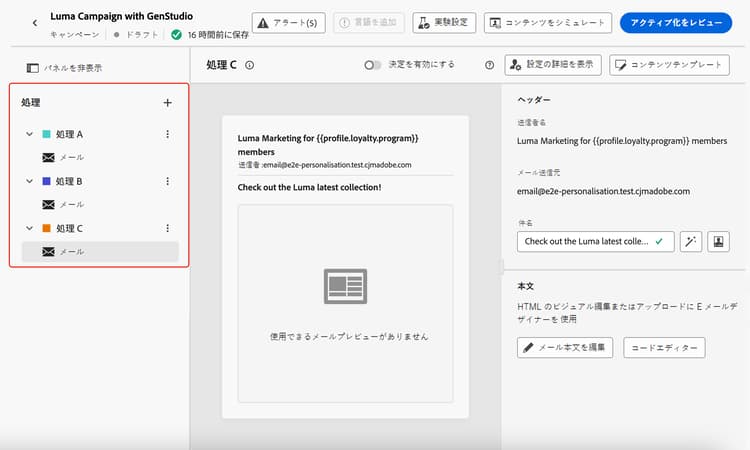Click the side panel collapse handle
This screenshot has width=750, height=450.
(501, 266)
